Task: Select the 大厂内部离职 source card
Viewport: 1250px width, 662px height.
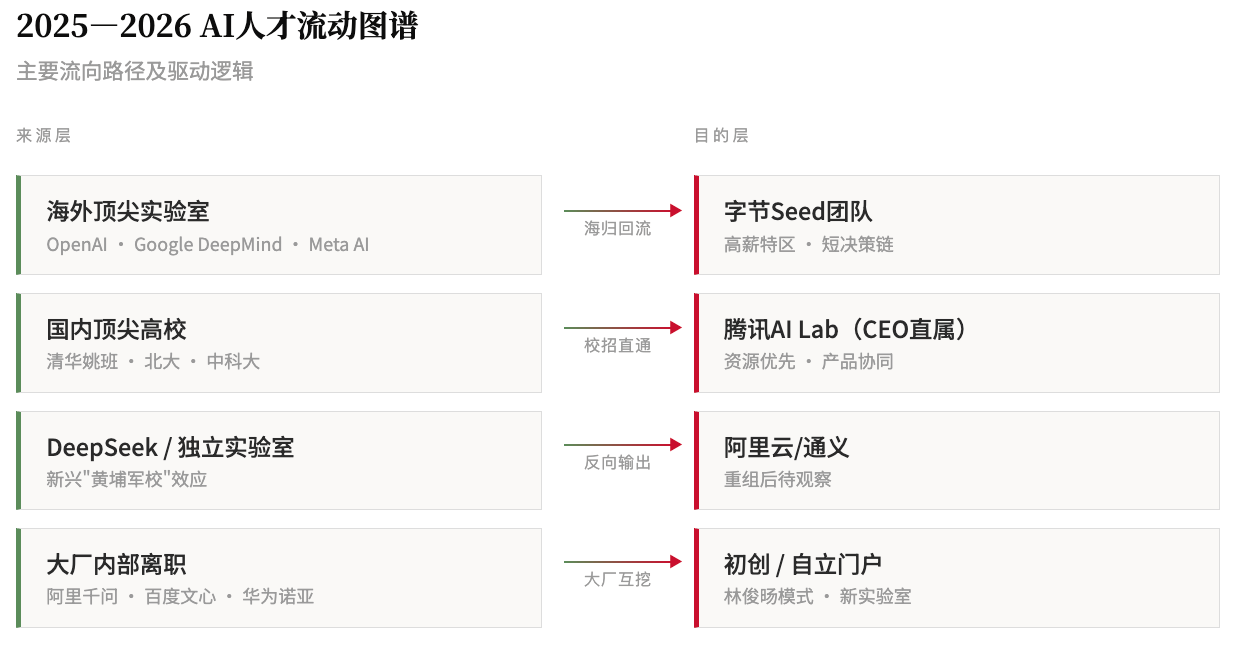Action: [x=280, y=578]
